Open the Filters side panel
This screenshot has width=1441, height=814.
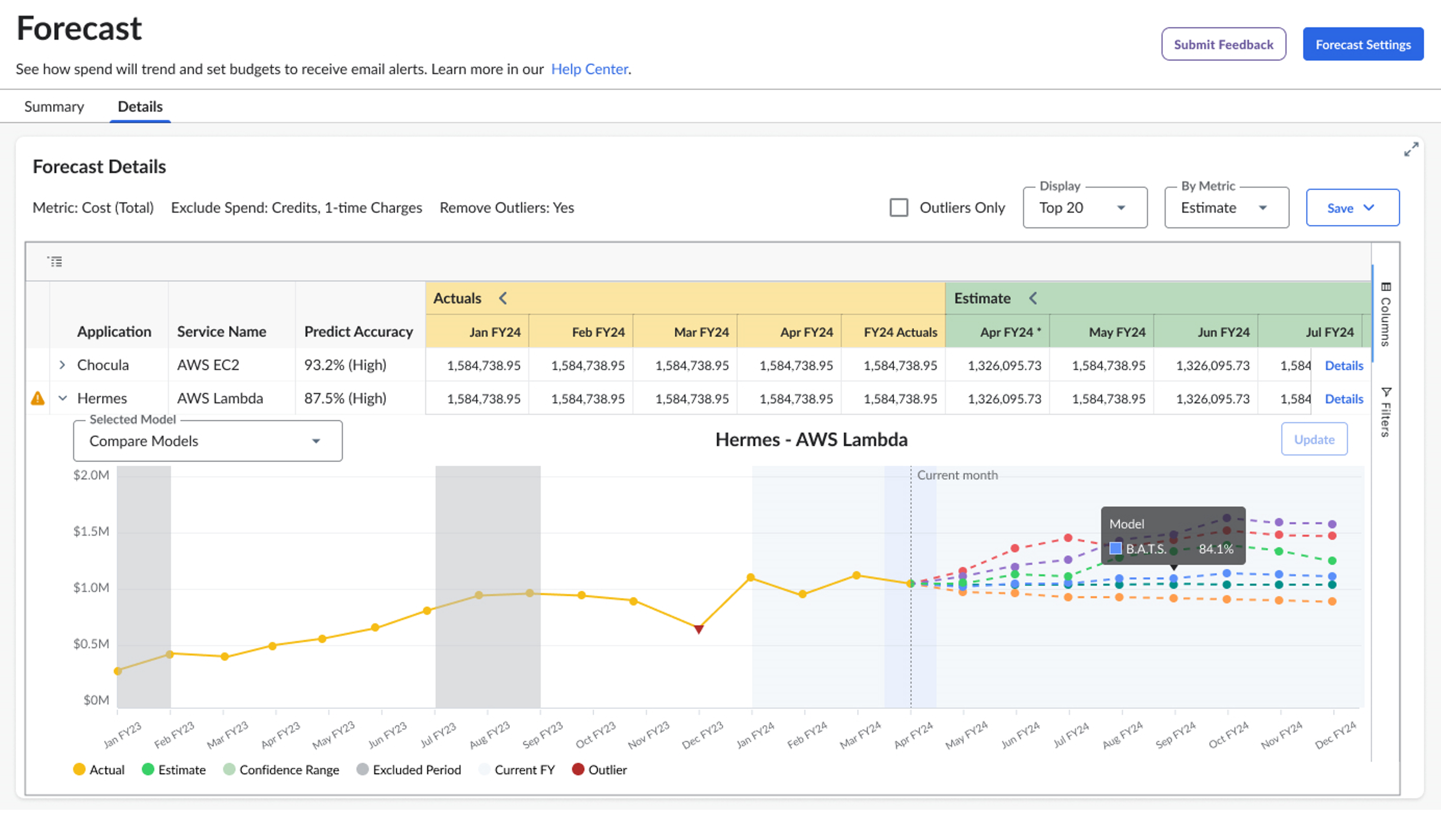(1385, 412)
